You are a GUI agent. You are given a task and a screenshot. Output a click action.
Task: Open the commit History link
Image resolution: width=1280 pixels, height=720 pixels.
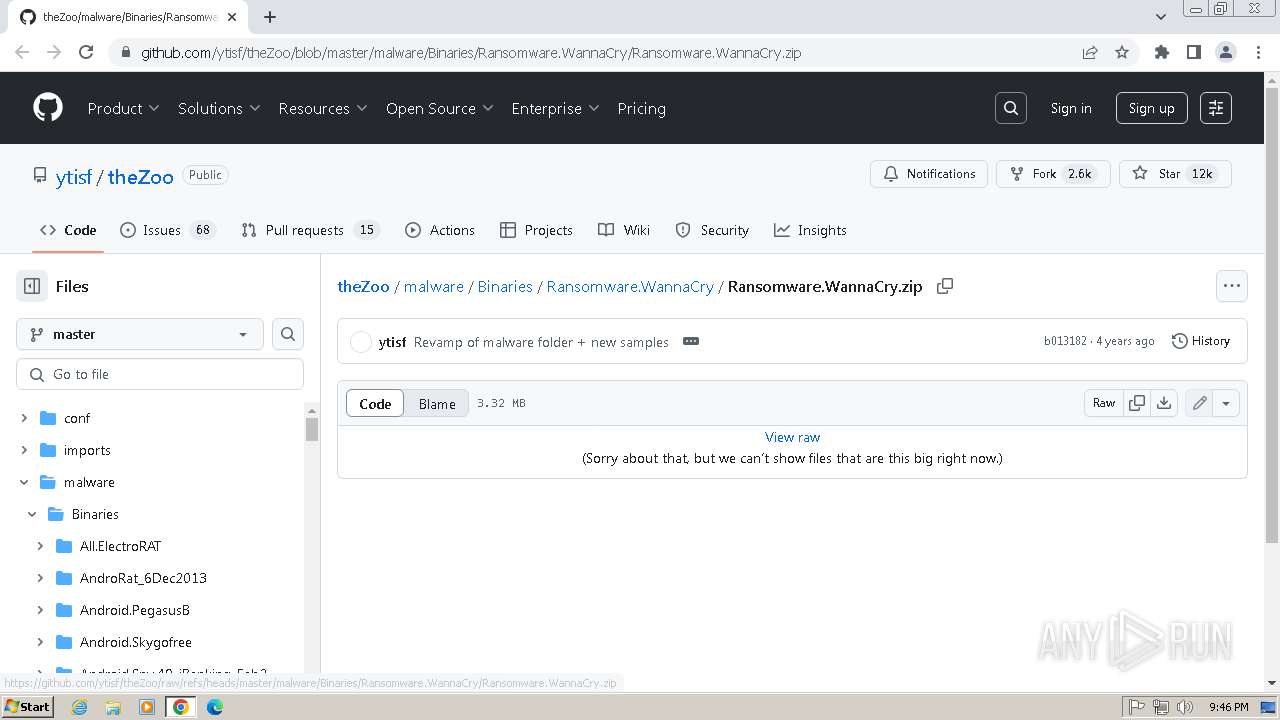[x=1201, y=341]
